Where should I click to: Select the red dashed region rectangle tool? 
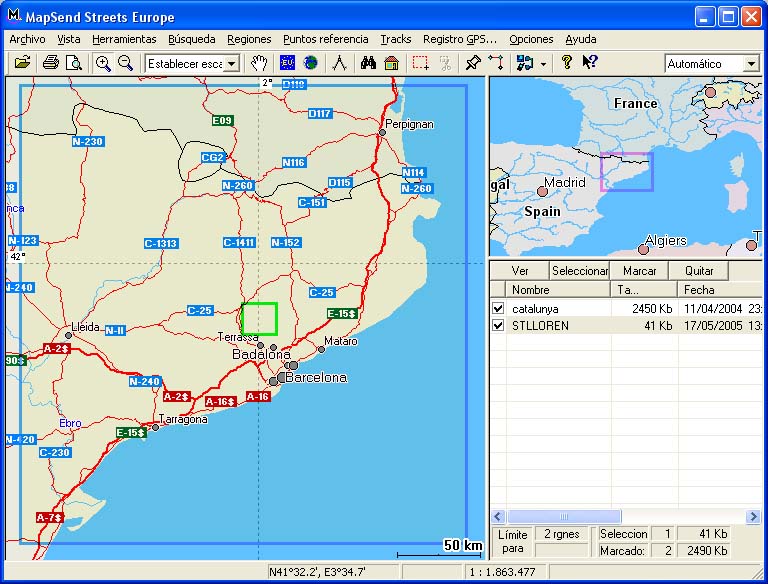coord(420,63)
